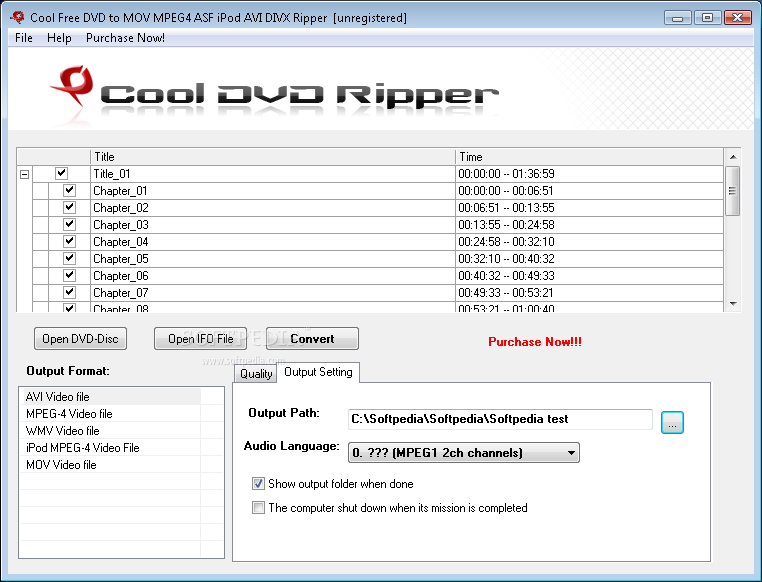The height and width of the screenshot is (582, 762).
Task: Switch to the Quality tab
Action: coord(256,374)
